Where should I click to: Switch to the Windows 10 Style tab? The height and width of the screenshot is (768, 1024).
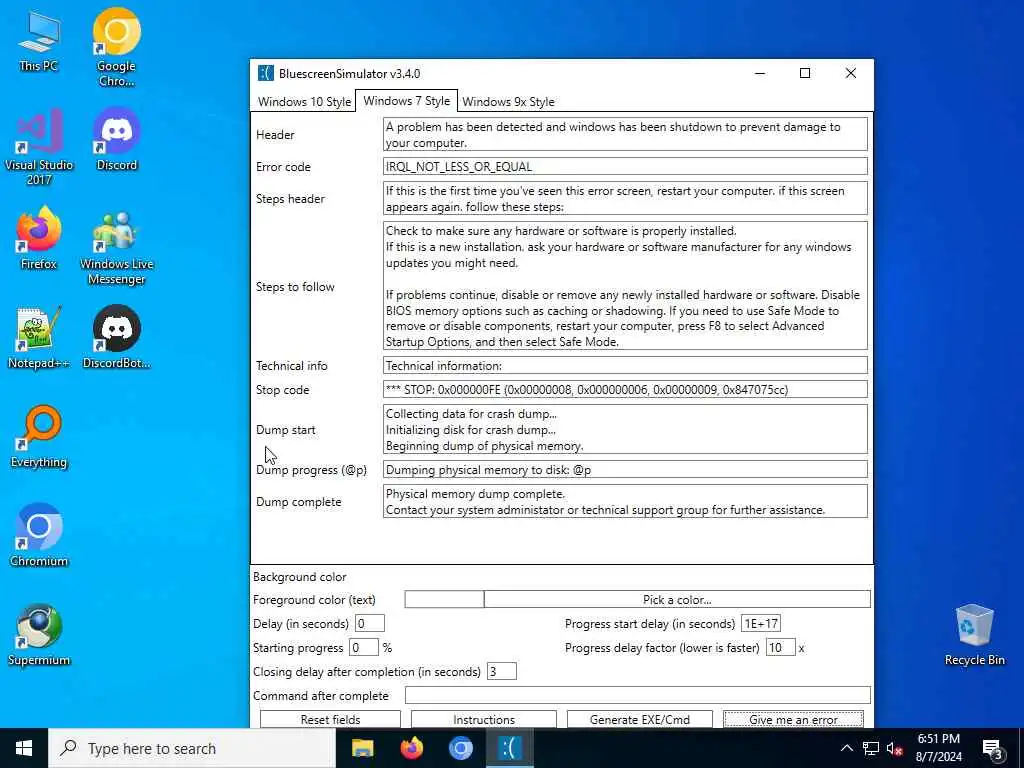point(304,102)
